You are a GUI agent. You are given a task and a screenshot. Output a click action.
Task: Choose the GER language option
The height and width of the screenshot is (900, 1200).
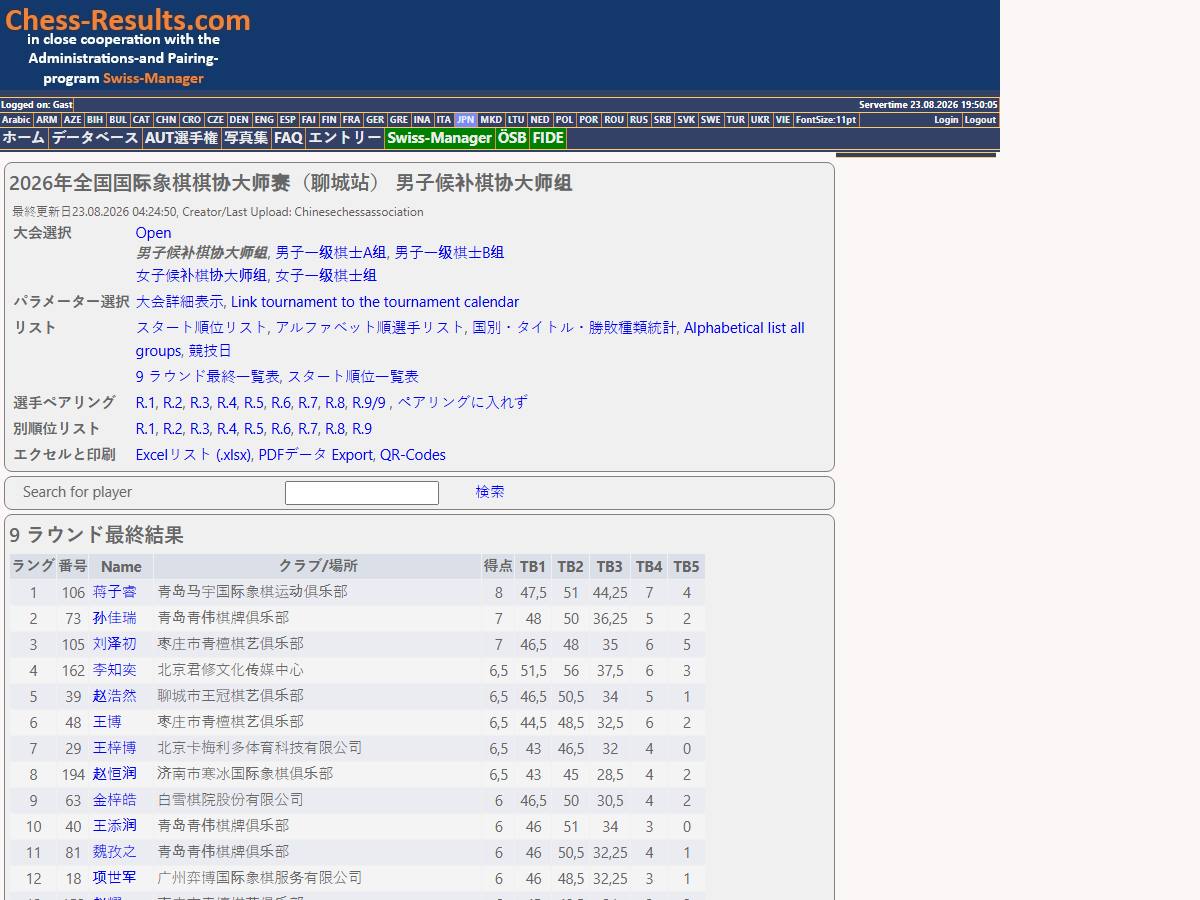[x=375, y=120]
